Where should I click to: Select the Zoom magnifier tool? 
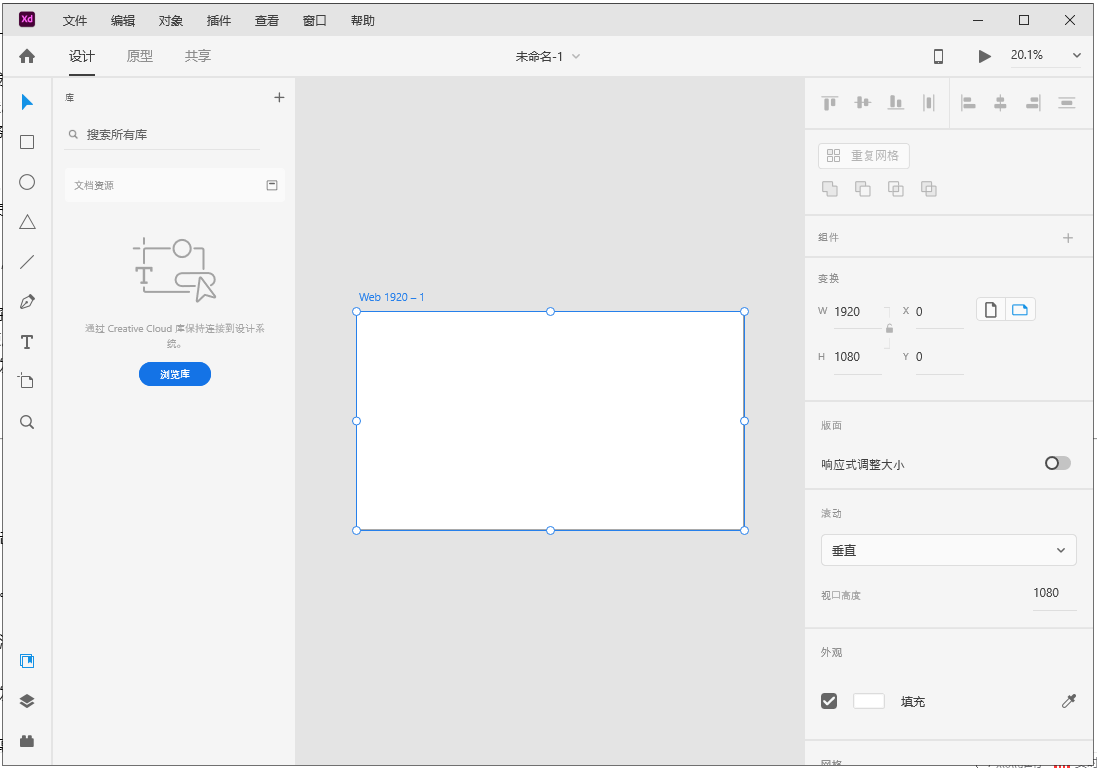[27, 422]
